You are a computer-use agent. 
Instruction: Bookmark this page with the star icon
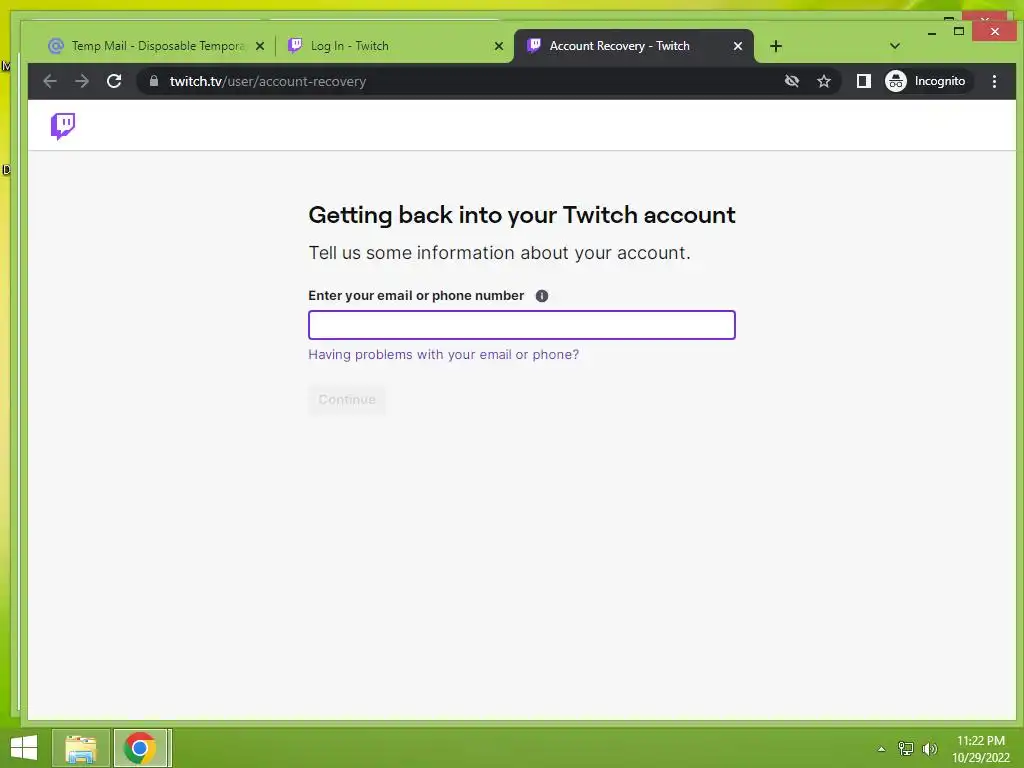[824, 81]
